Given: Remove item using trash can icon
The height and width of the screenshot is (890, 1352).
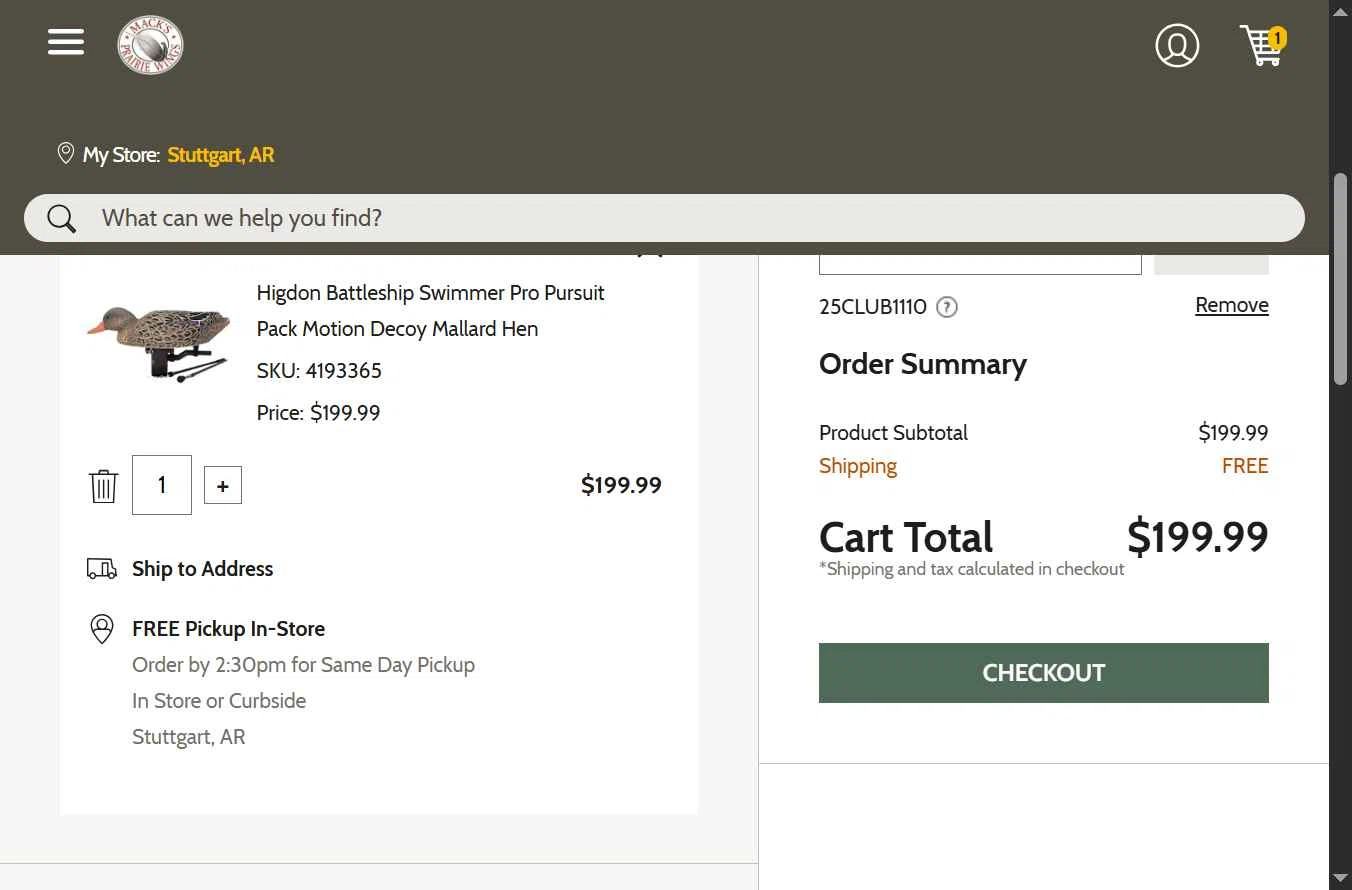Looking at the screenshot, I should click(103, 486).
